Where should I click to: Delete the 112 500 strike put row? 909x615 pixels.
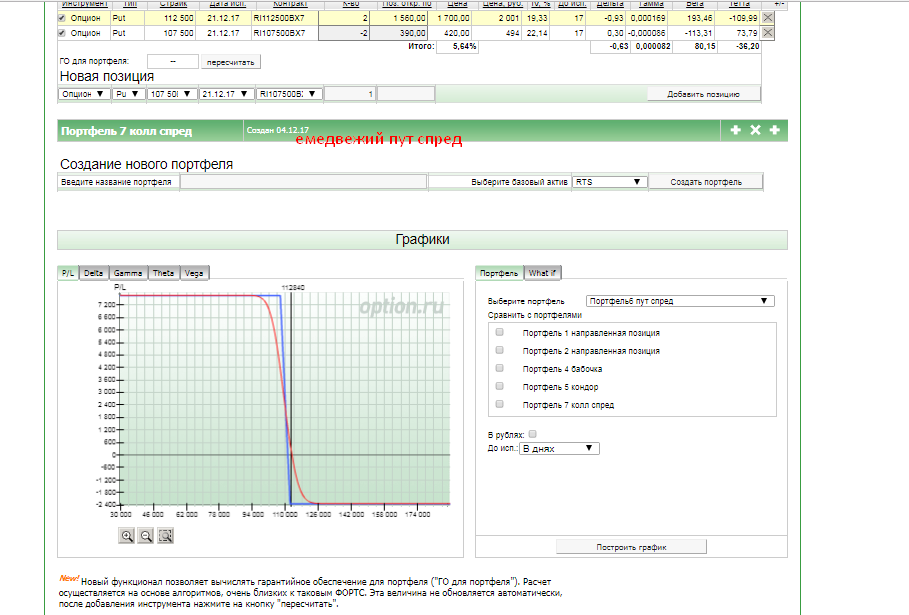pyautogui.click(x=768, y=18)
